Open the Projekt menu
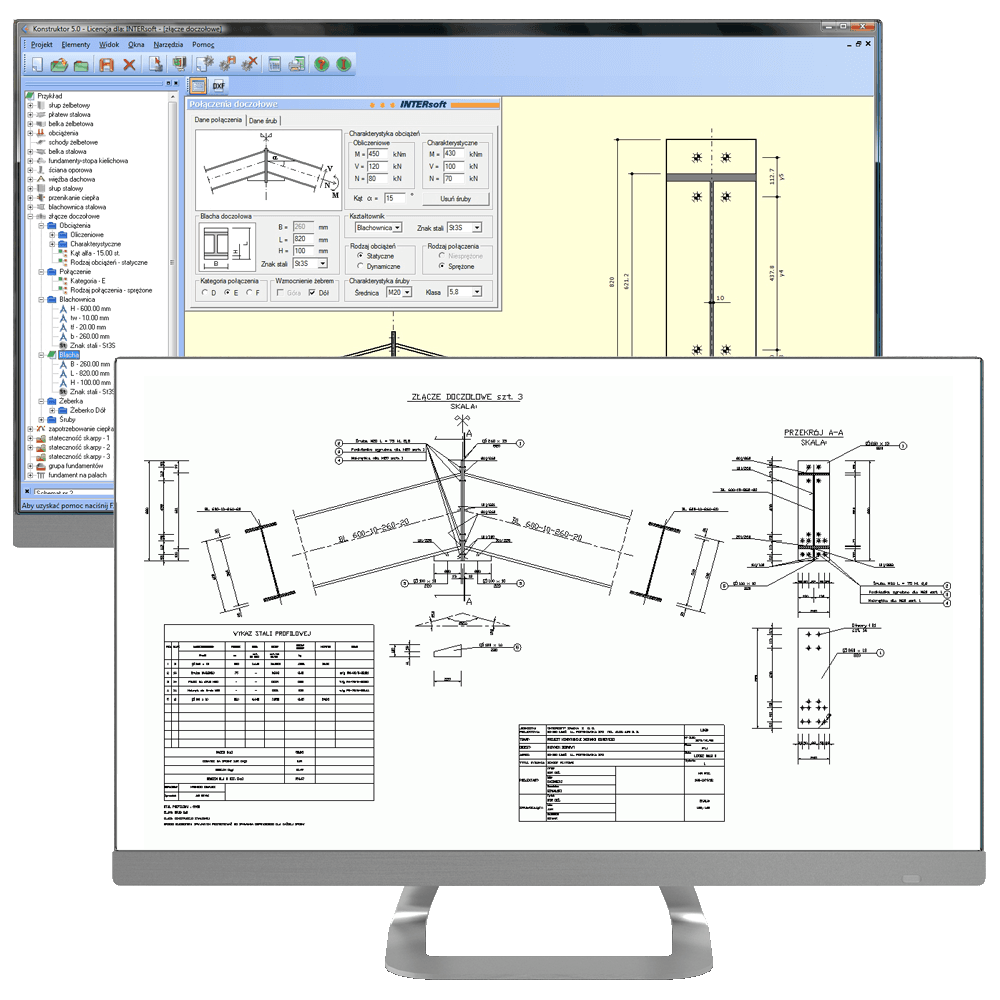 pos(41,45)
